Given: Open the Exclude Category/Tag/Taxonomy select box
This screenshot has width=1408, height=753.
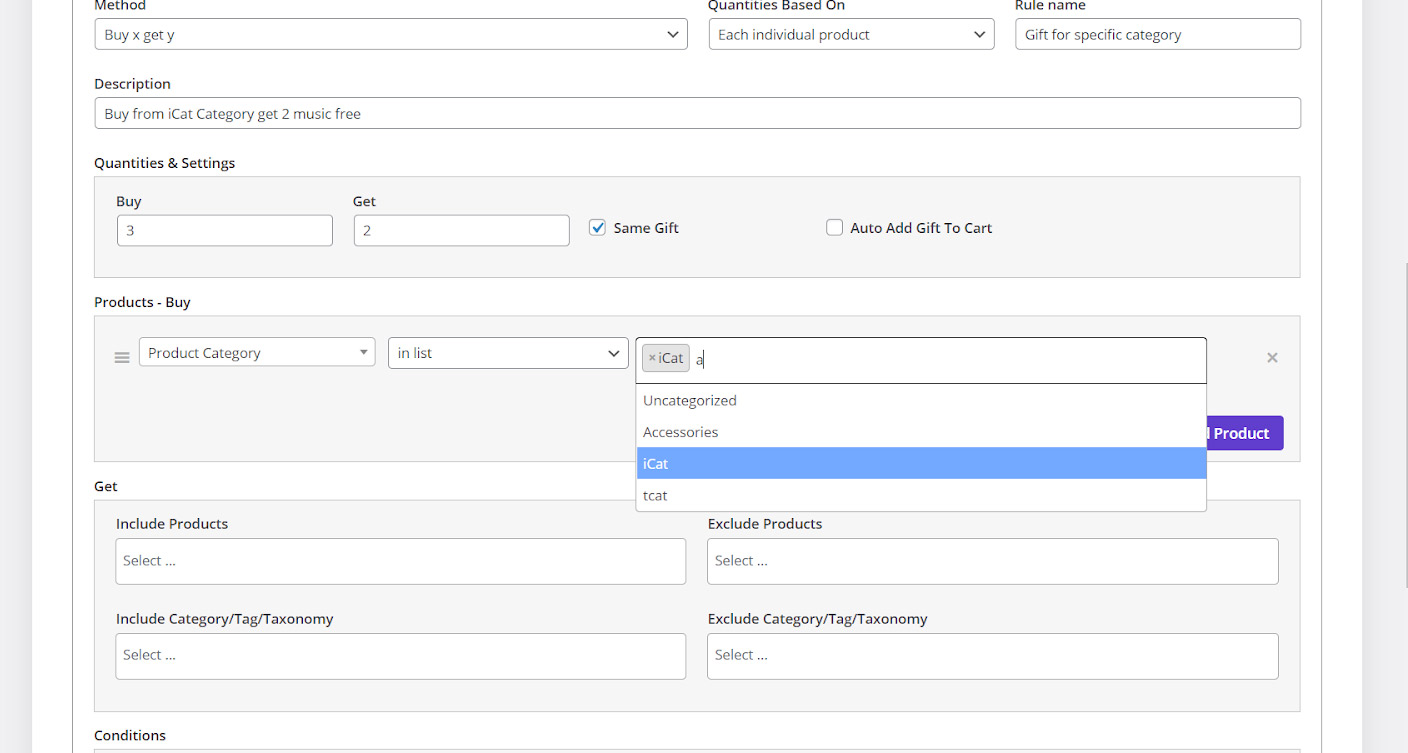Looking at the screenshot, I should click(x=992, y=656).
